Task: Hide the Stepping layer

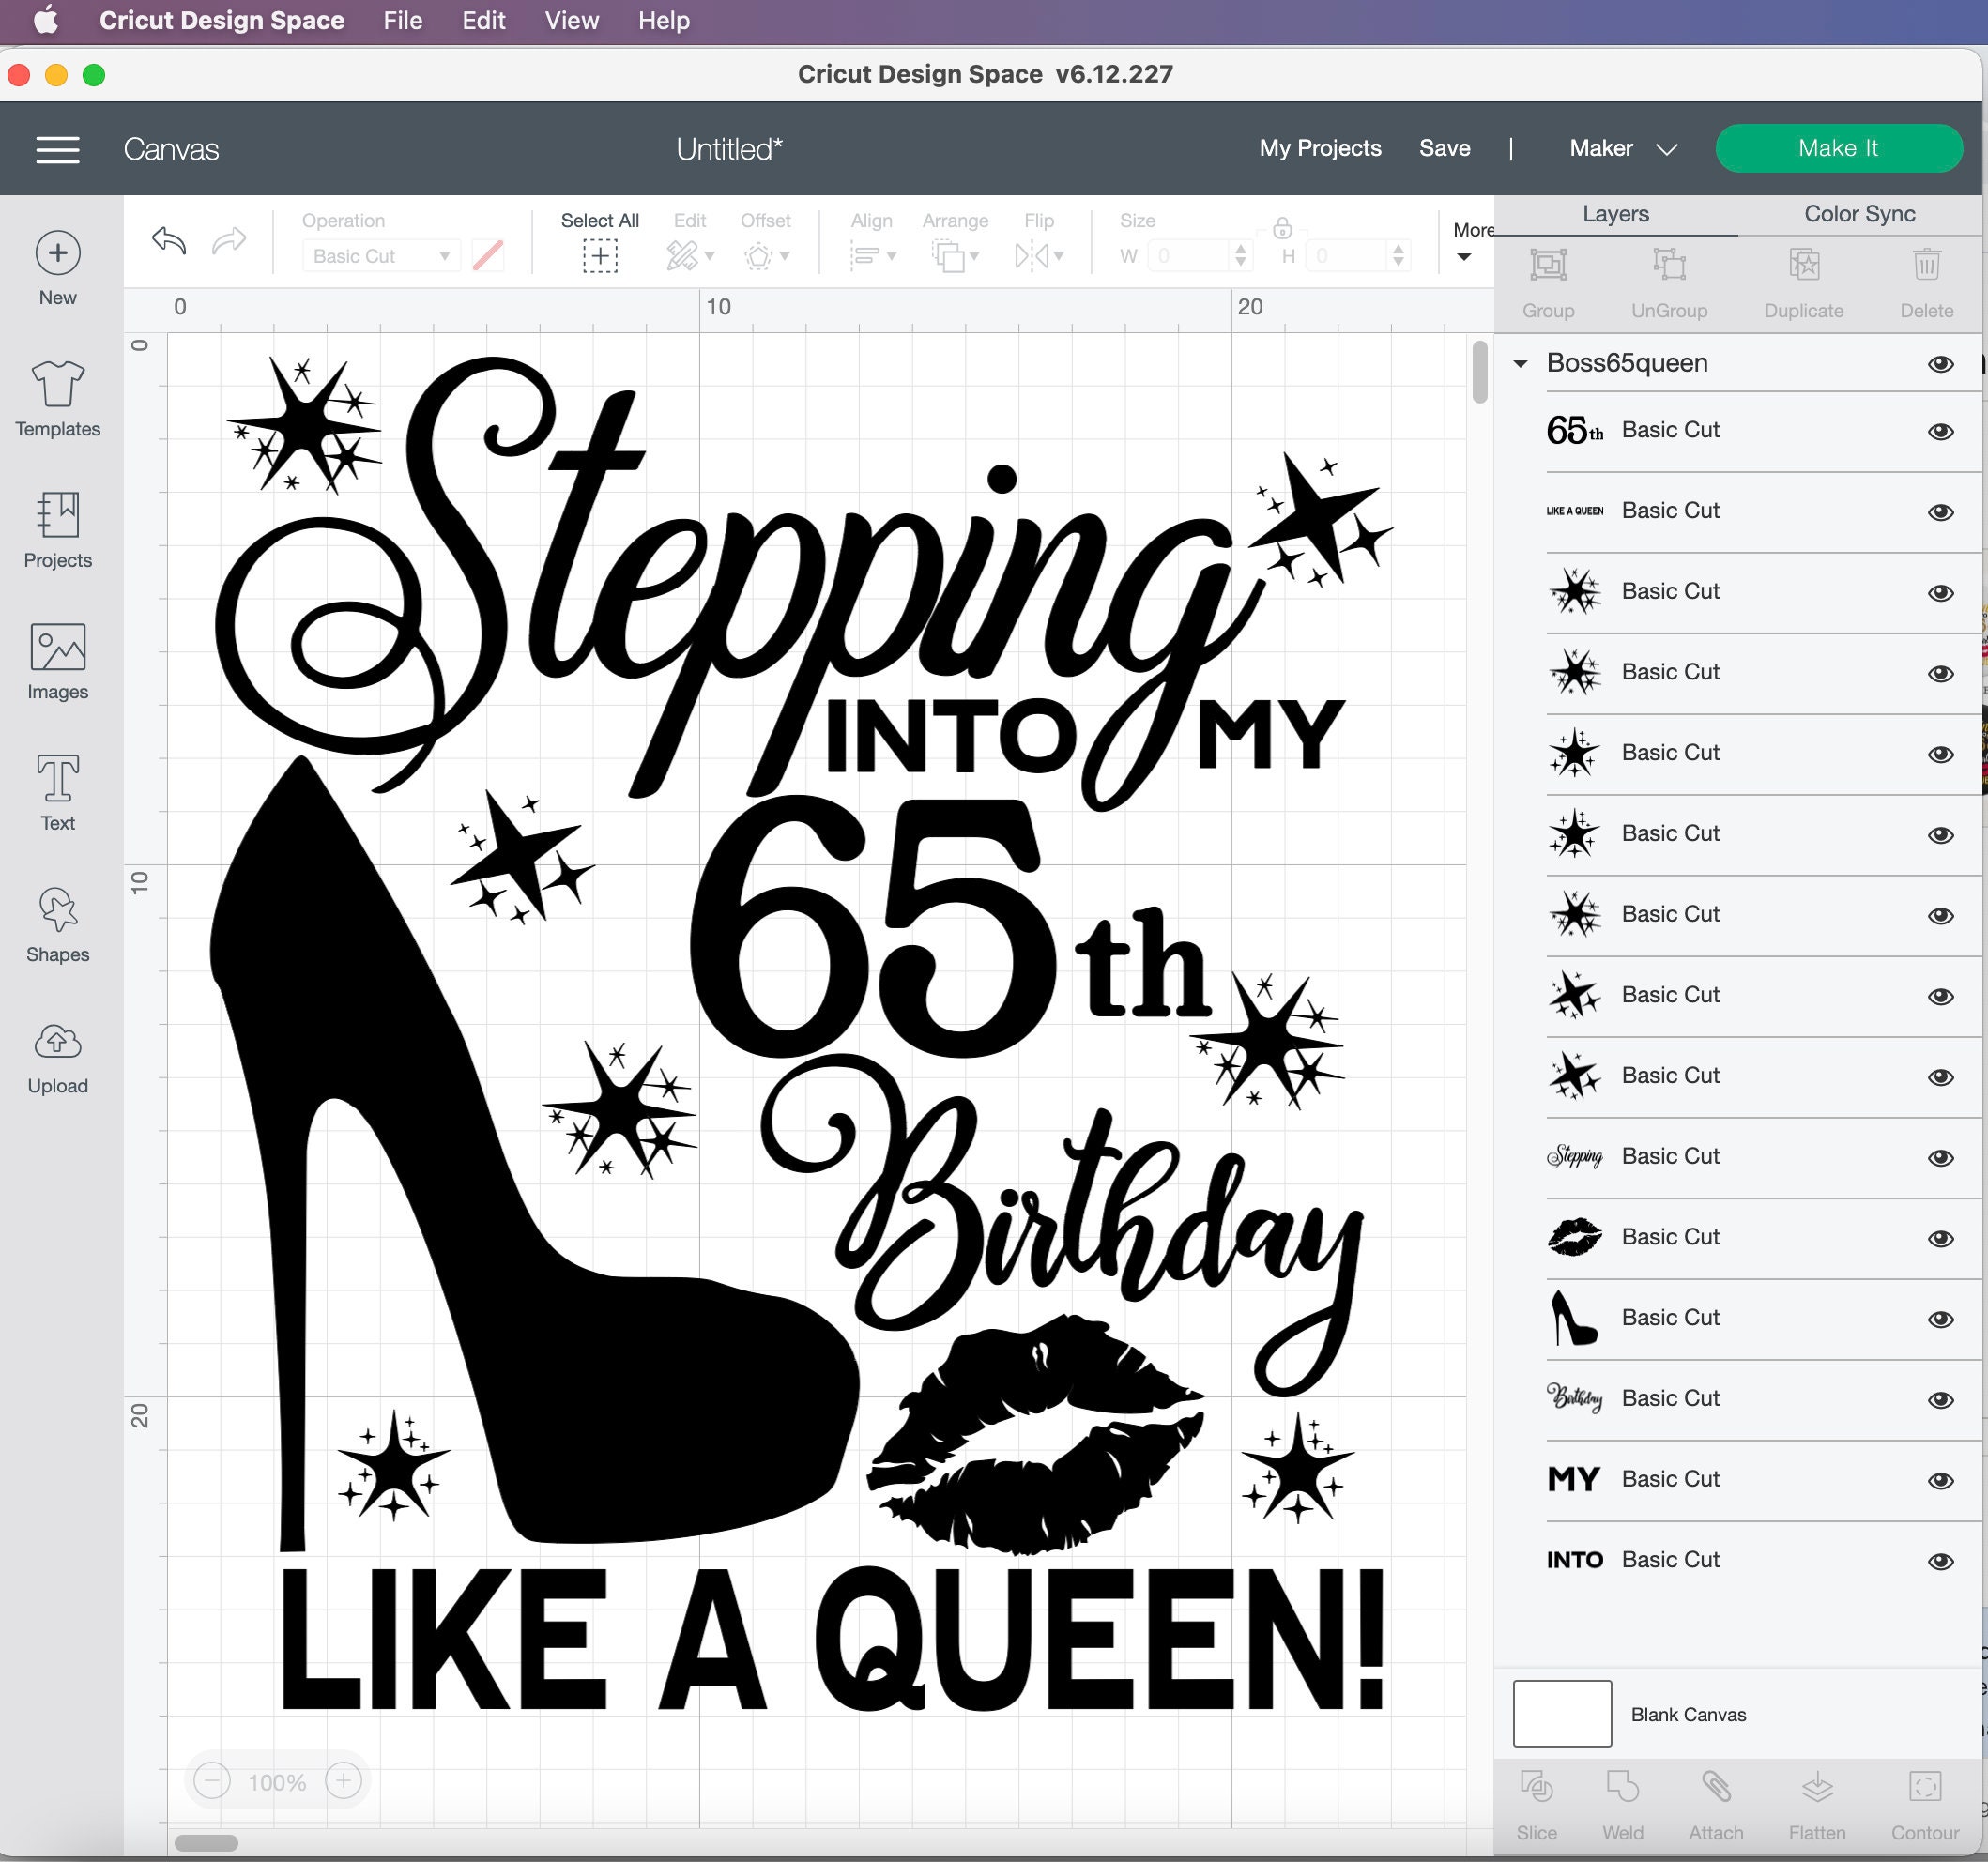Action: 1941,1158
